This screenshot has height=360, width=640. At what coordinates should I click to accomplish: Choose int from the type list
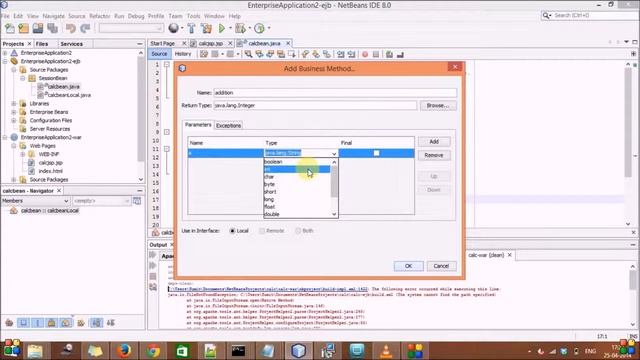click(297, 169)
